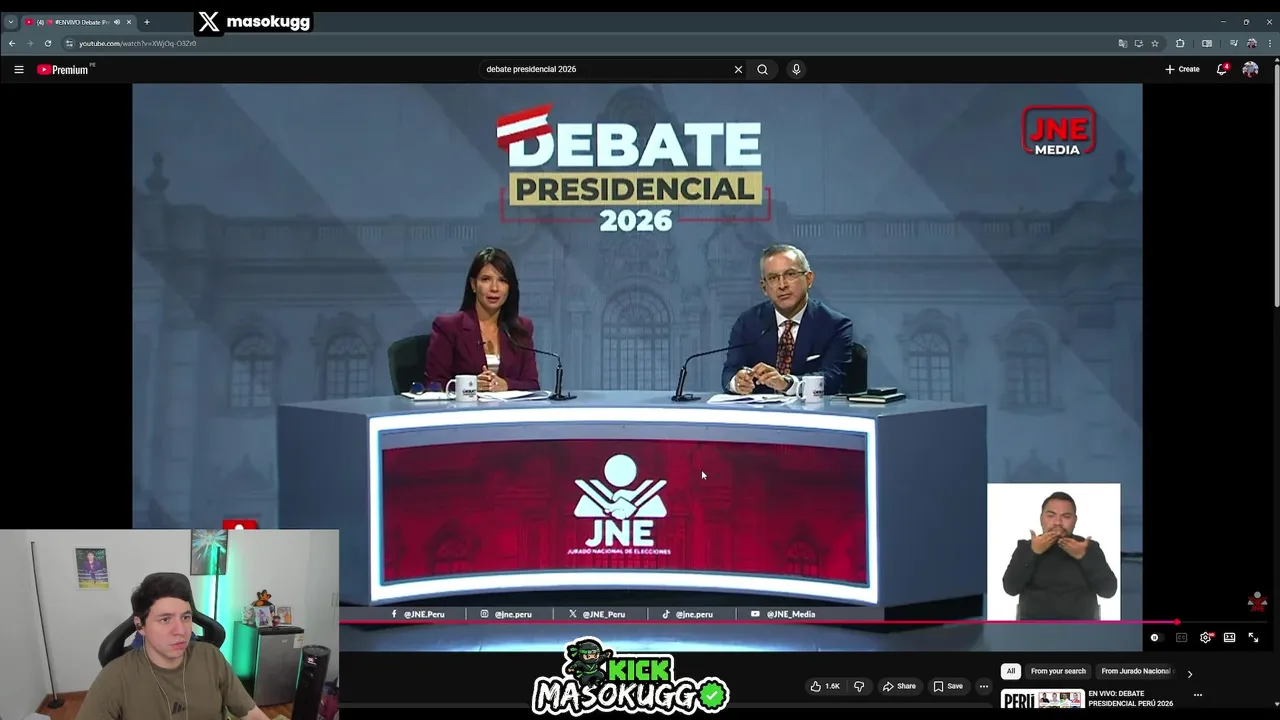Mute the tab via its speaker icon
This screenshot has width=1280, height=720.
117,22
